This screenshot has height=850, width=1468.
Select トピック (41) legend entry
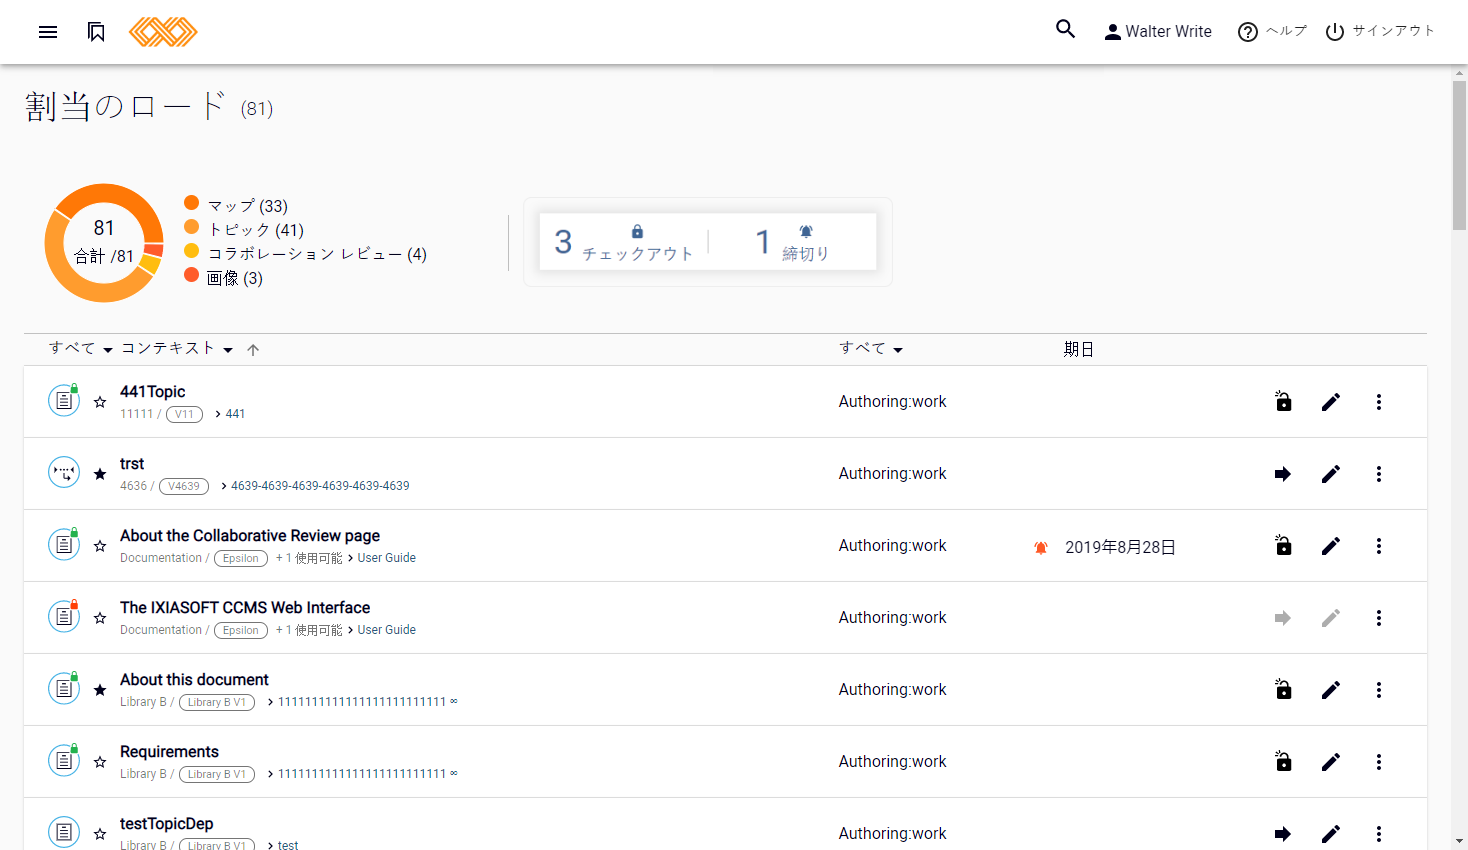pos(244,229)
